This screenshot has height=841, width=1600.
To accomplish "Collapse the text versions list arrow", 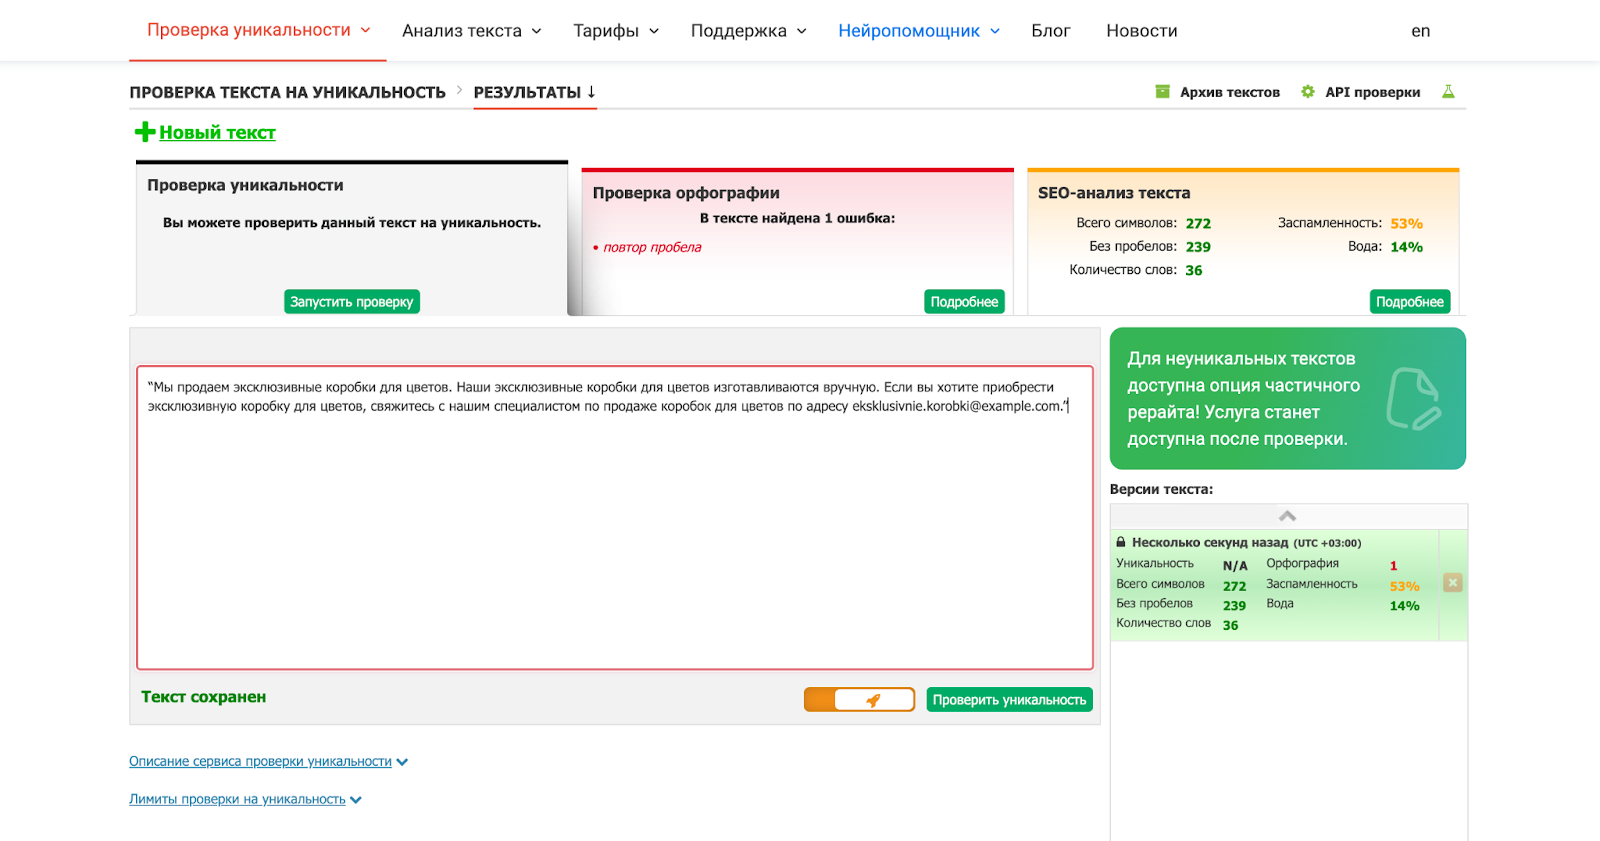I will pyautogui.click(x=1287, y=516).
